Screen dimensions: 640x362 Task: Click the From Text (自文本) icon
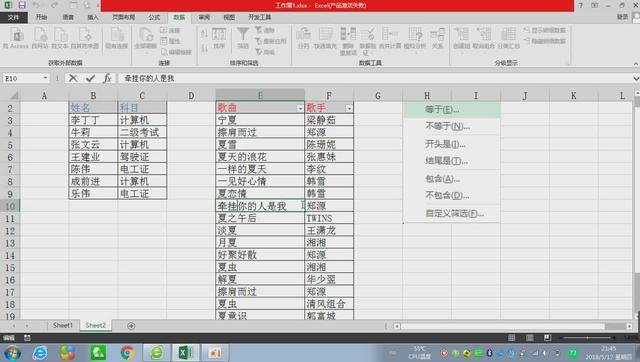coord(60,38)
